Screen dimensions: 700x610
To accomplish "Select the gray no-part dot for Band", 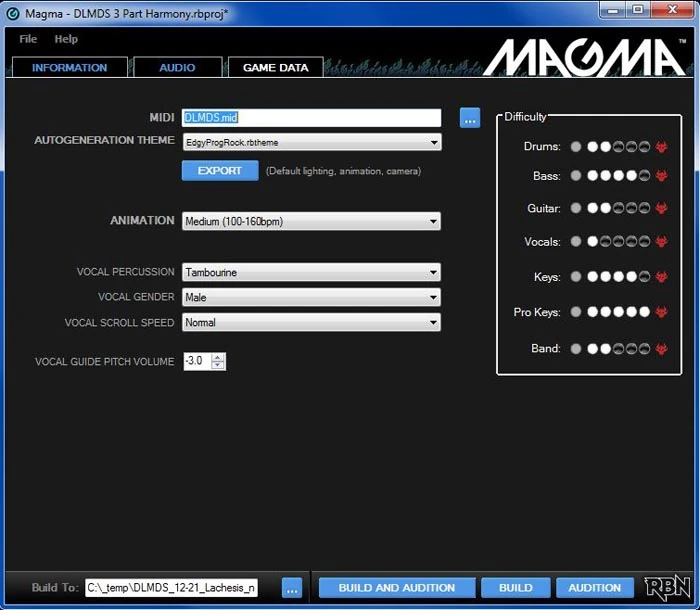I will pyautogui.click(x=576, y=348).
